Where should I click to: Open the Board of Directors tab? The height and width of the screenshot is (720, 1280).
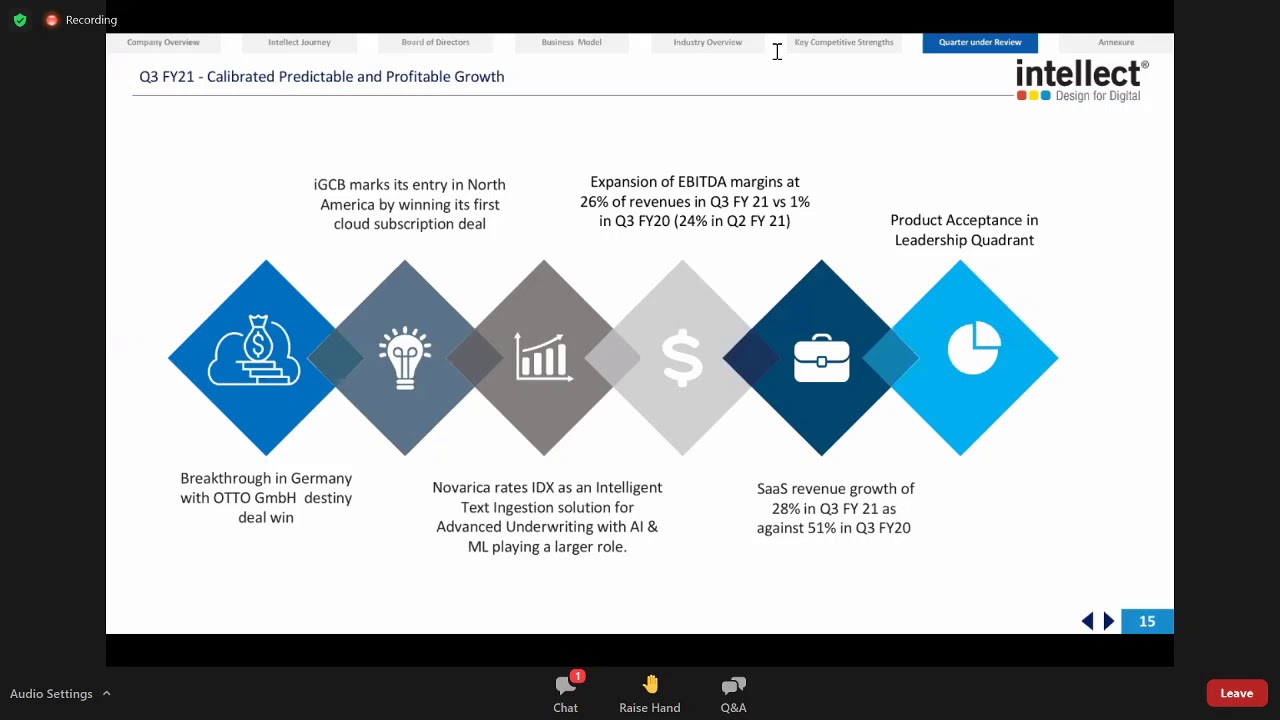(435, 42)
